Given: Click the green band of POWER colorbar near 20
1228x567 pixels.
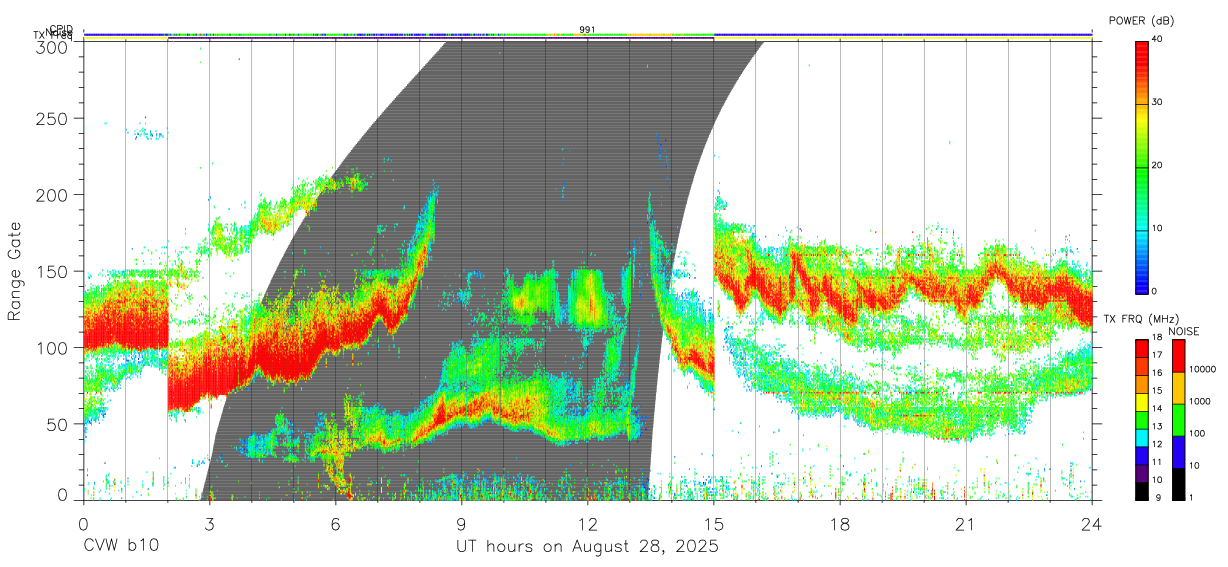Looking at the screenshot, I should 1141,166.
